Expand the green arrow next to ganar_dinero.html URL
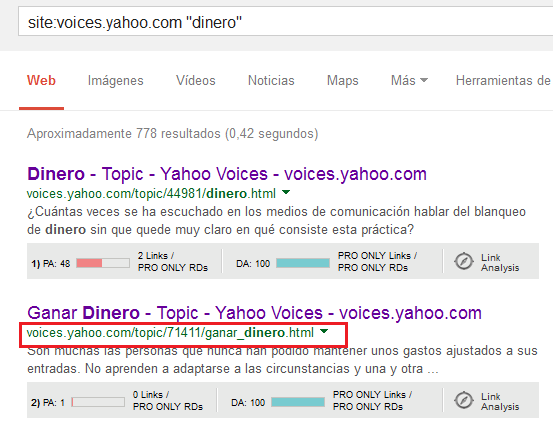The image size is (553, 429). pyautogui.click(x=324, y=331)
